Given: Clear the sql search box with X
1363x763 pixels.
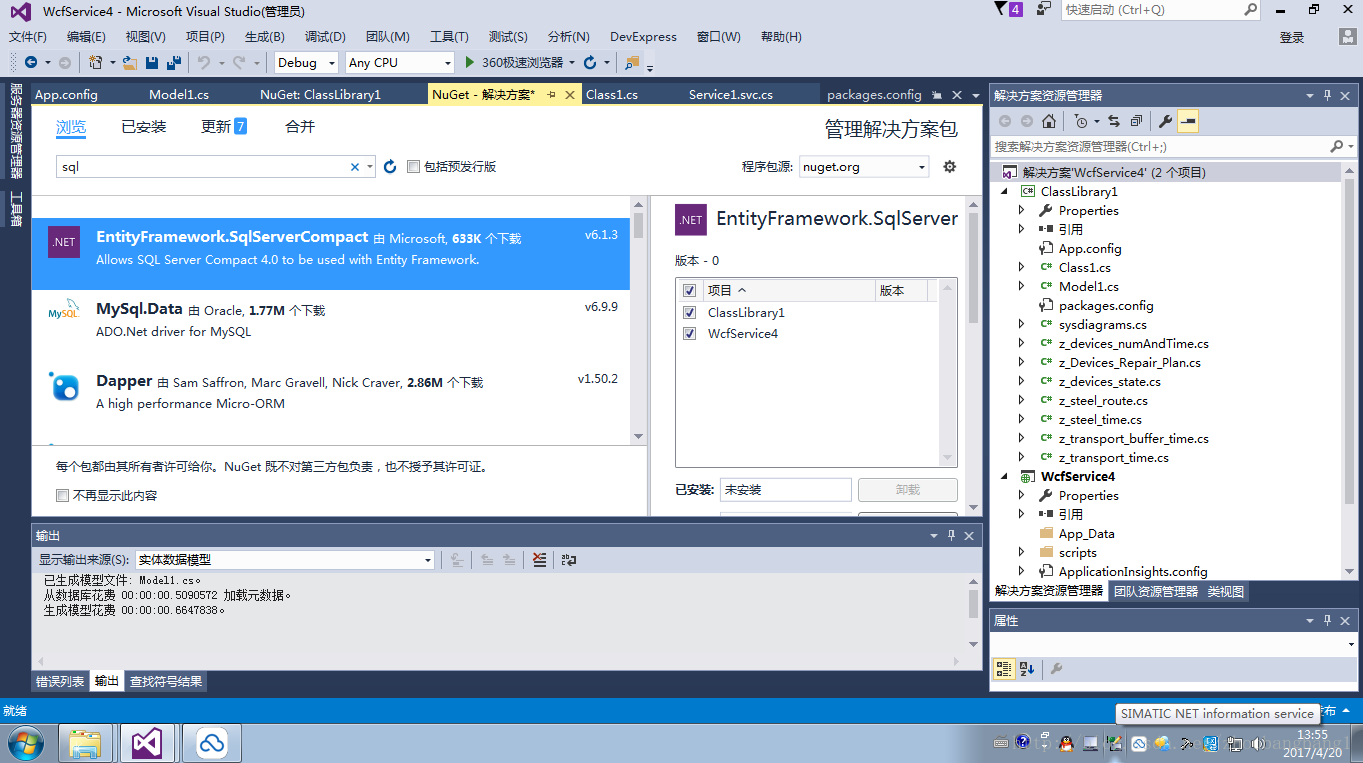Looking at the screenshot, I should point(354,167).
